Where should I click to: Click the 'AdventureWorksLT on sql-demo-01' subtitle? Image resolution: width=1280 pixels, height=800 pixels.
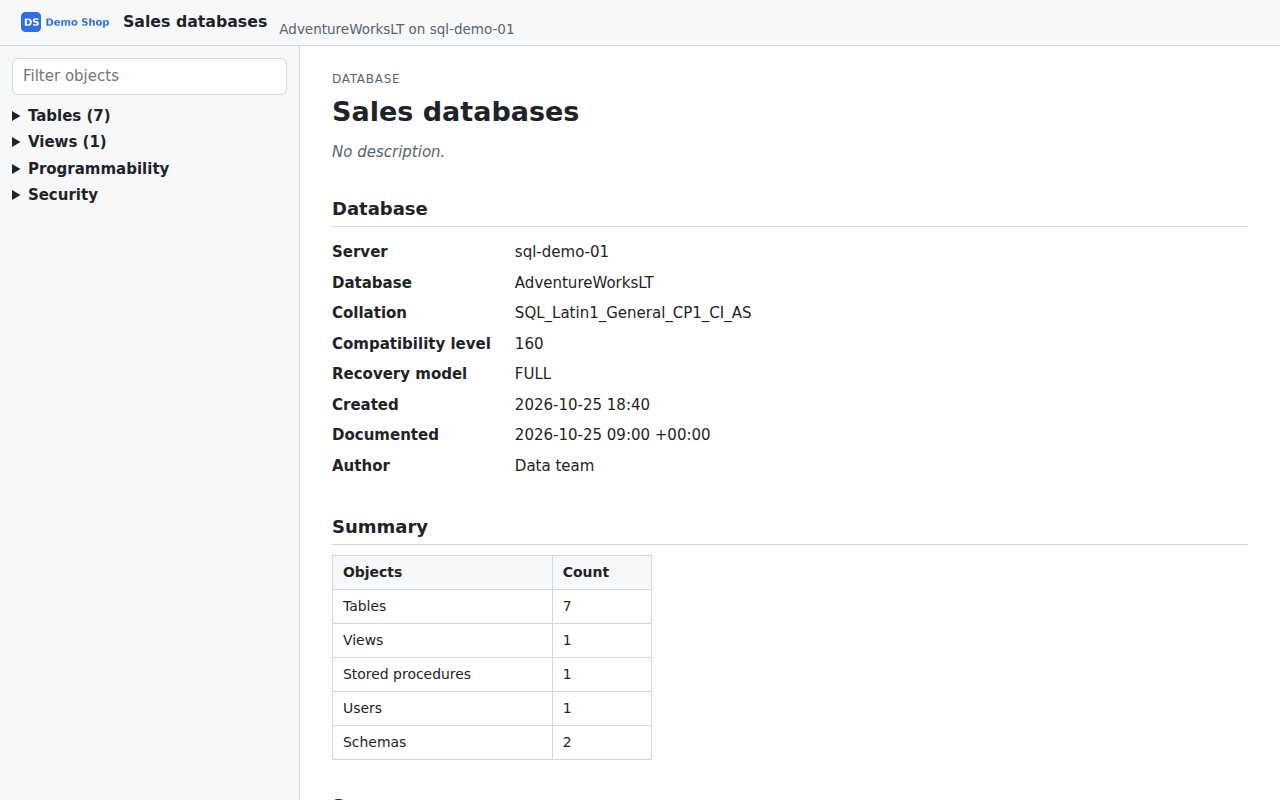(x=397, y=29)
